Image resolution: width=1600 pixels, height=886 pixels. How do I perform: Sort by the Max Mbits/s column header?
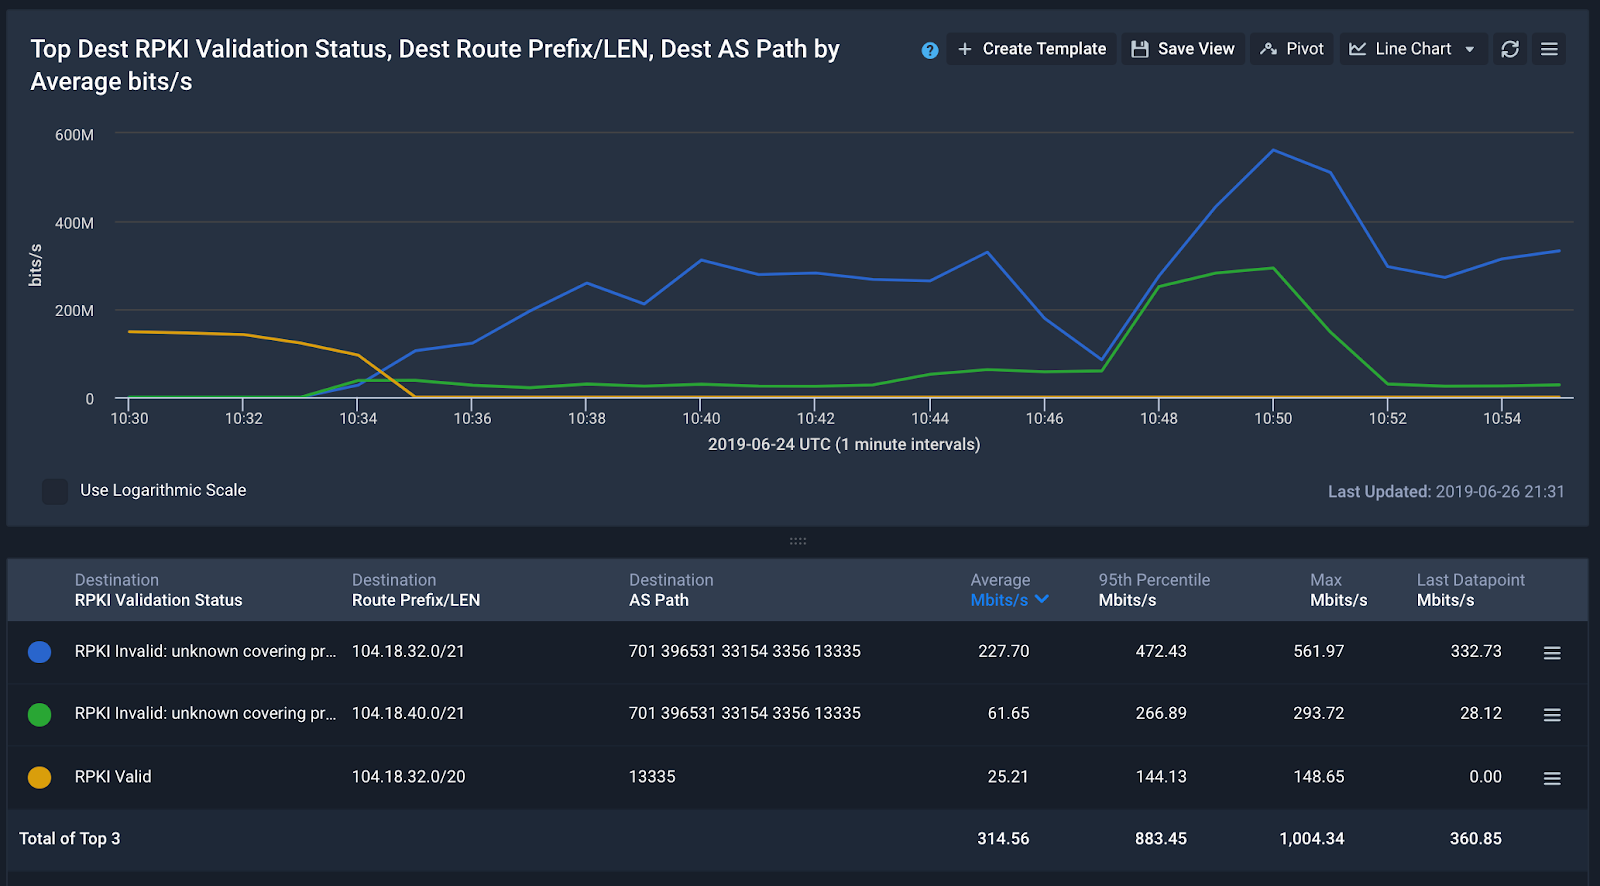coord(1338,590)
